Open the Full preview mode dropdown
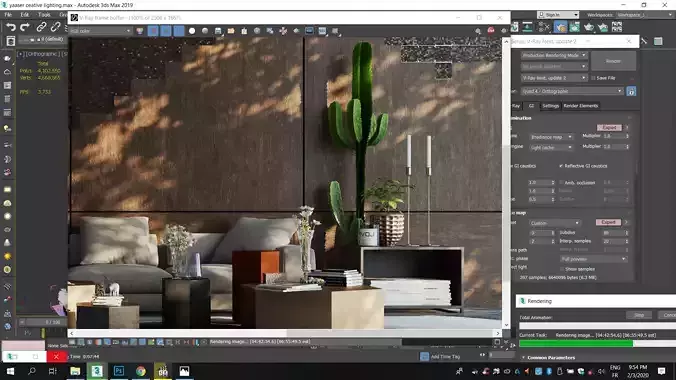 (x=594, y=259)
